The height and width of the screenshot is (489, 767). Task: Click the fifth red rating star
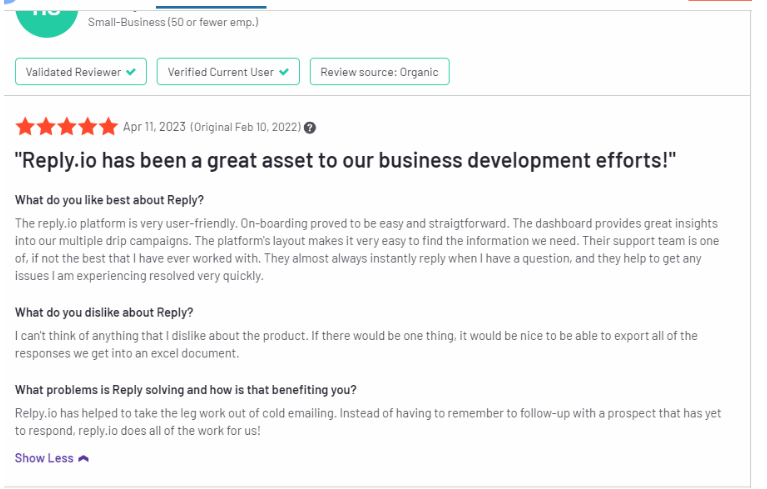(x=108, y=127)
